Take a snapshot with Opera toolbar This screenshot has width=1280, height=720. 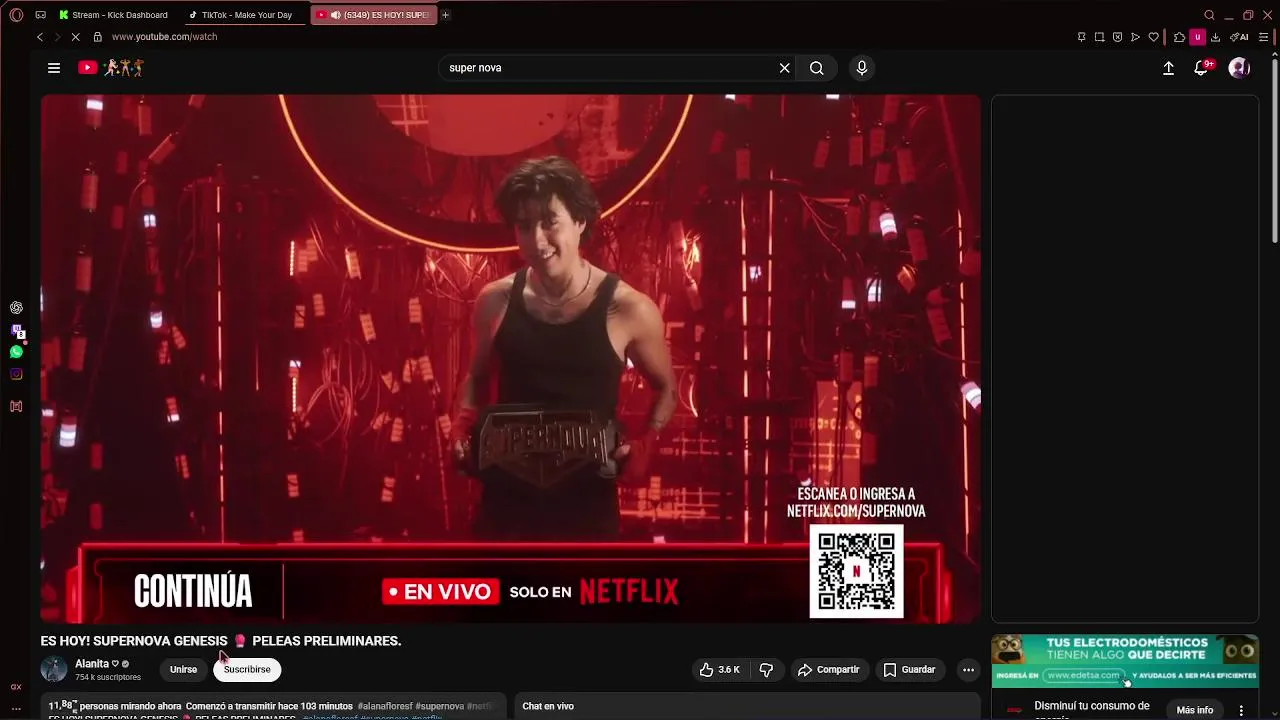1099,37
